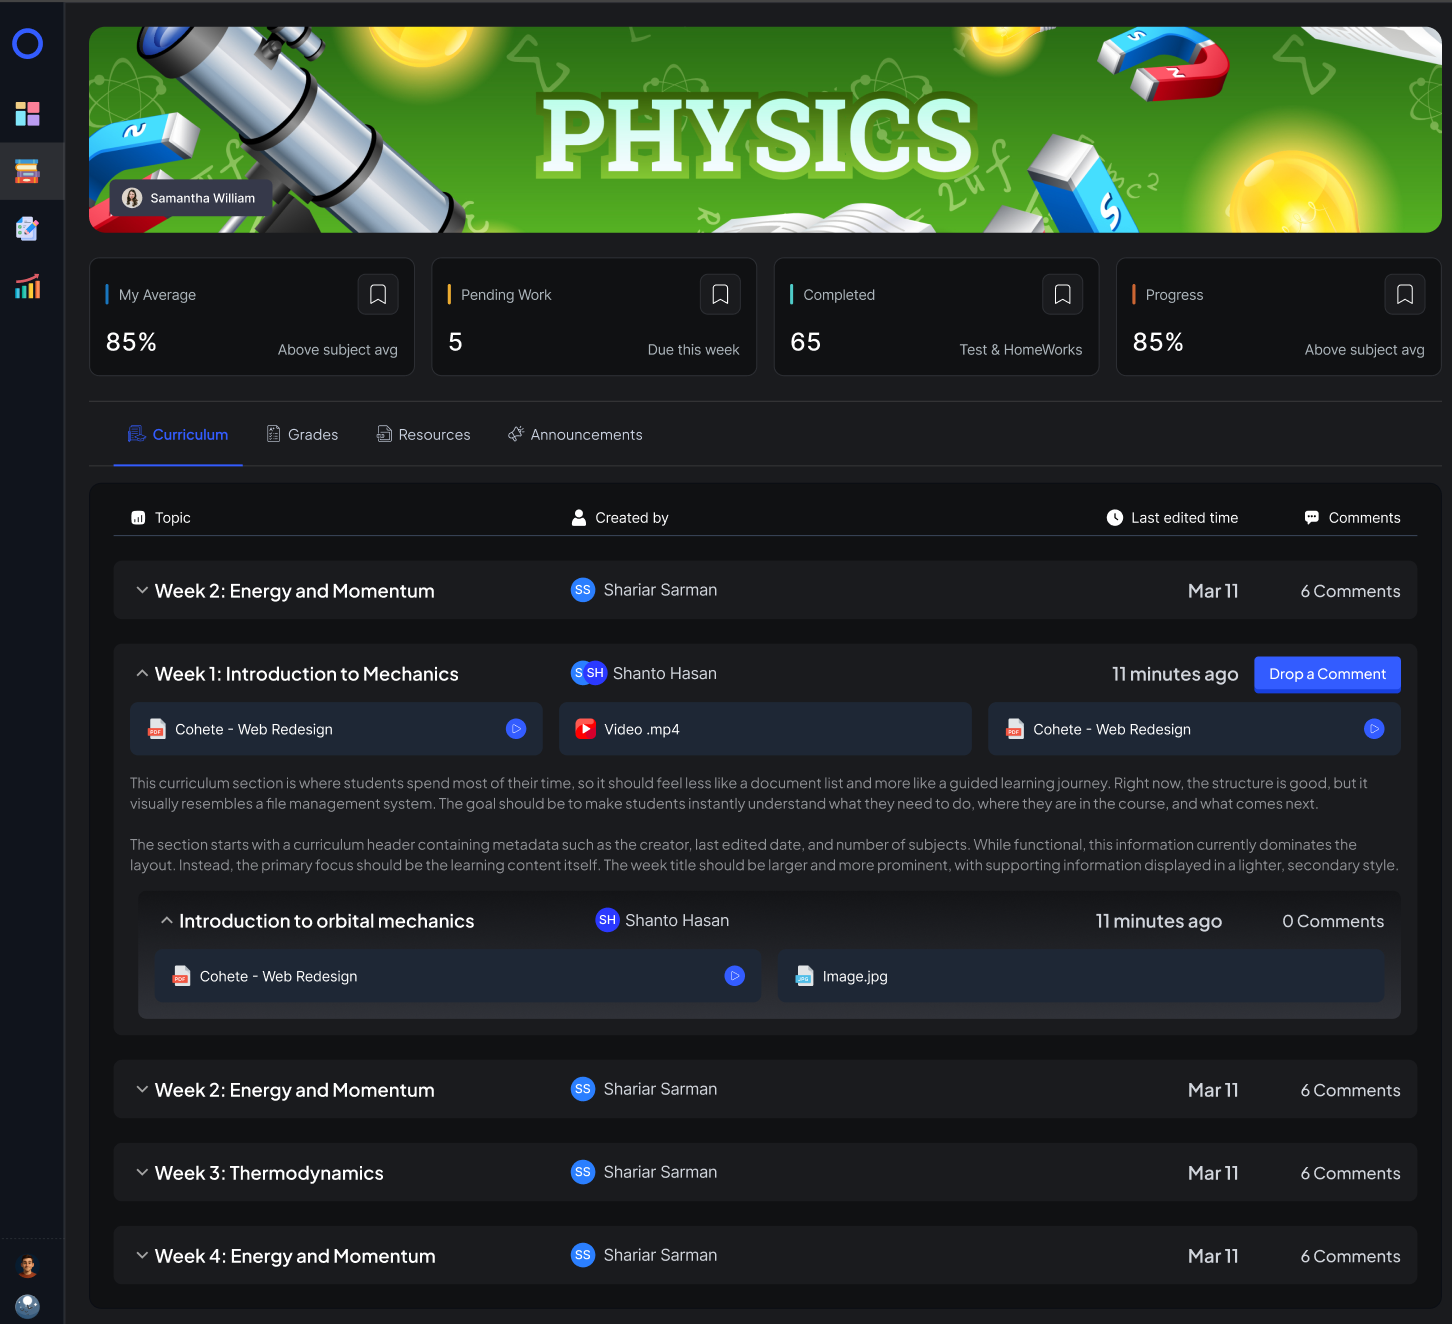Expand Week 3: Thermodynamics row
This screenshot has height=1324, width=1452.
(142, 1173)
